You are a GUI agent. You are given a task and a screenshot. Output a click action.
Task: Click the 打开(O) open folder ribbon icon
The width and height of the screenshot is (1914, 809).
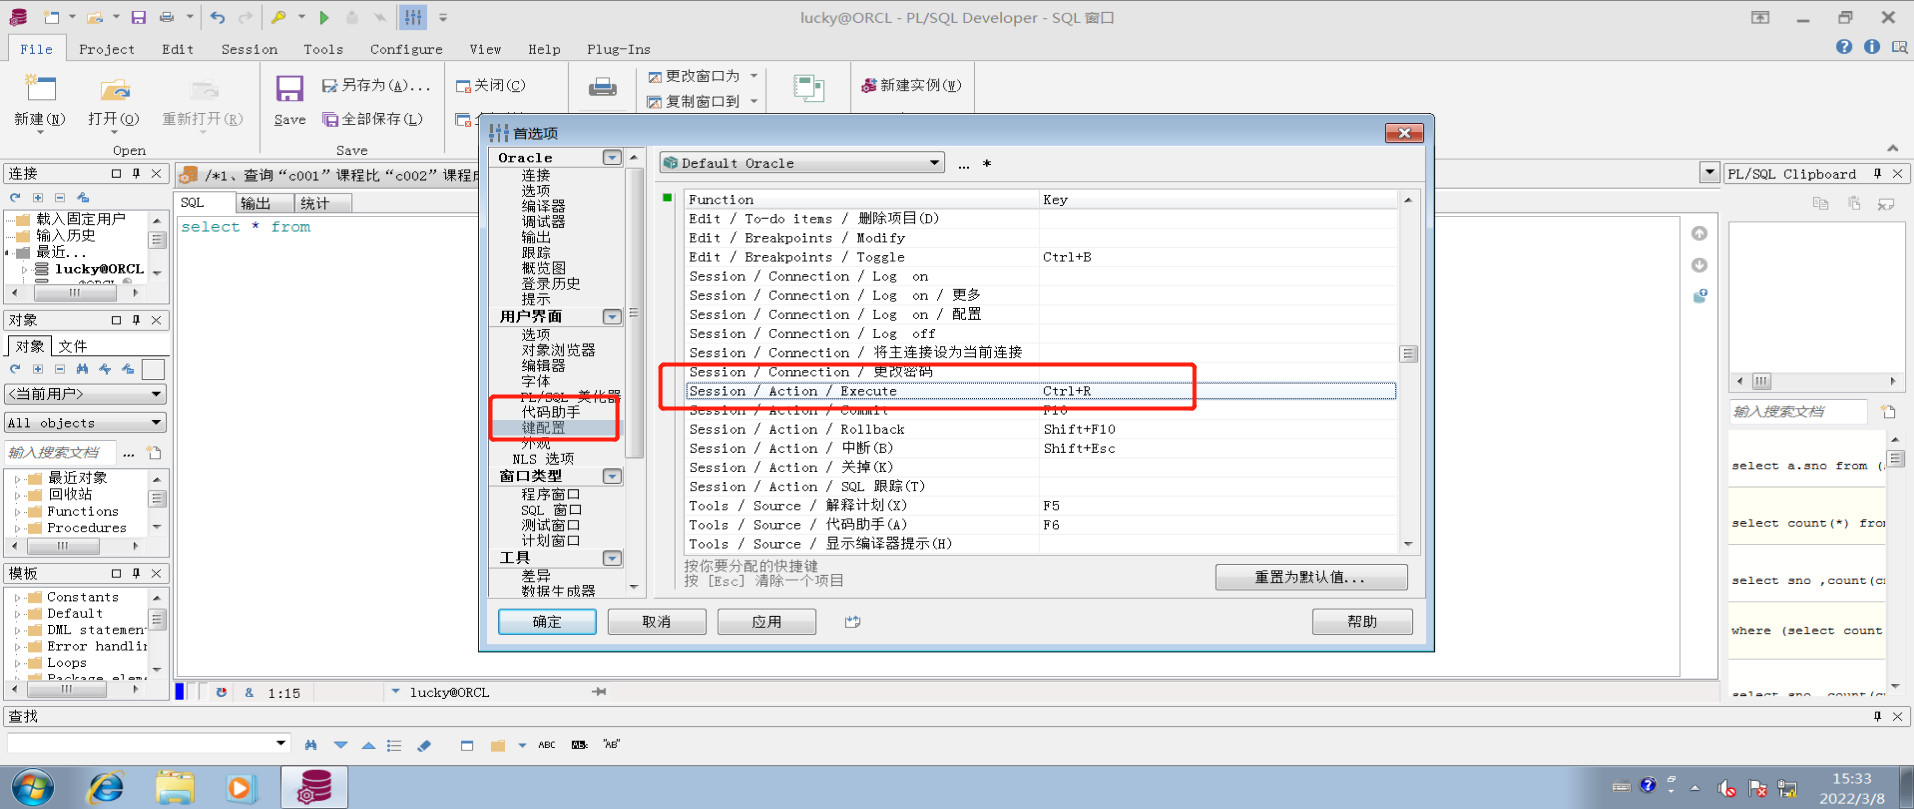coord(114,90)
